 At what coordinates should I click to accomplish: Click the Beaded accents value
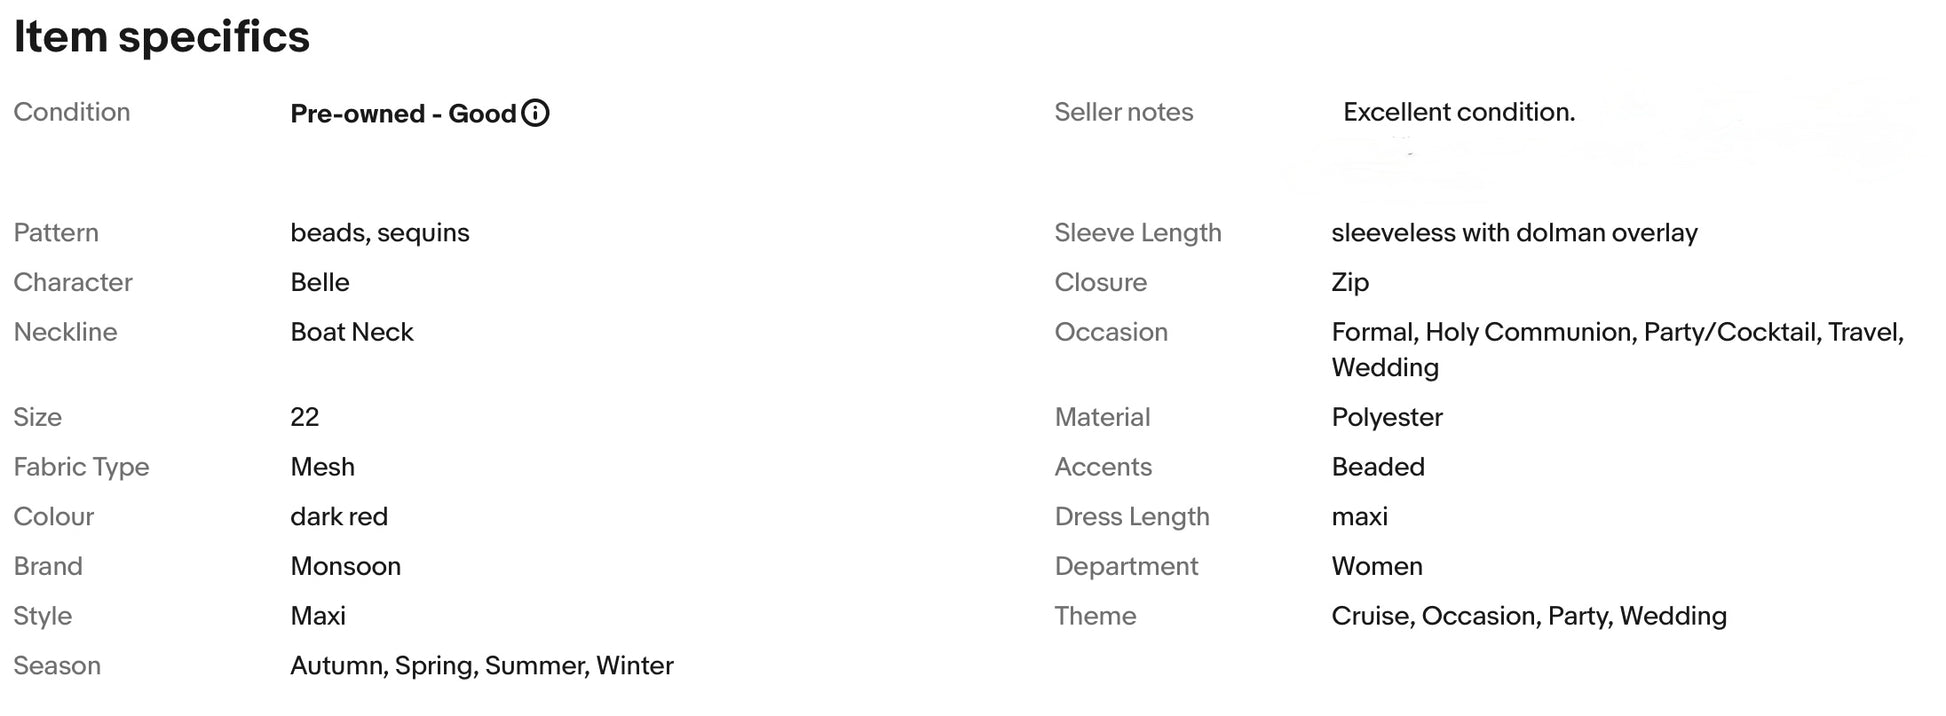coord(1377,467)
